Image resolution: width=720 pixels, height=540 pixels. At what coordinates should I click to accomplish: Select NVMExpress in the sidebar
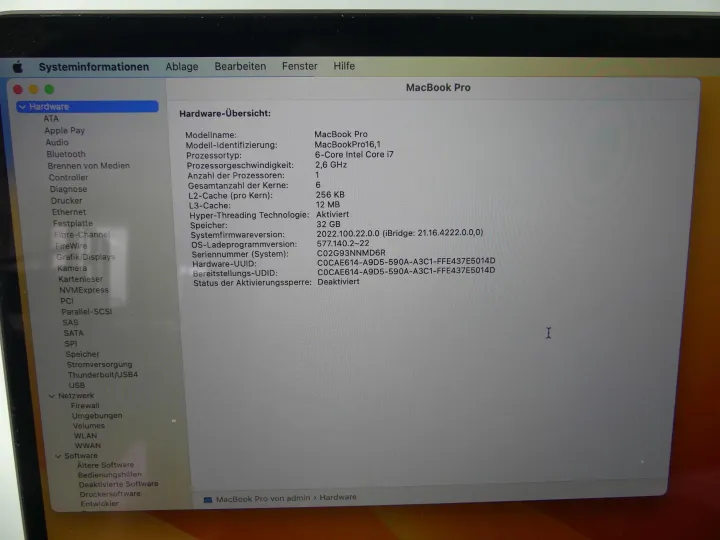point(84,290)
